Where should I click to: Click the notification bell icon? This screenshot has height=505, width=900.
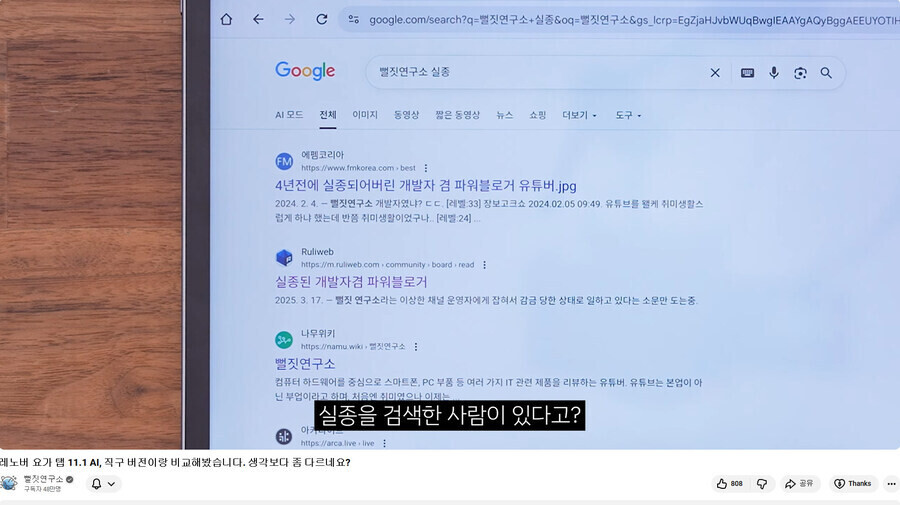96,484
